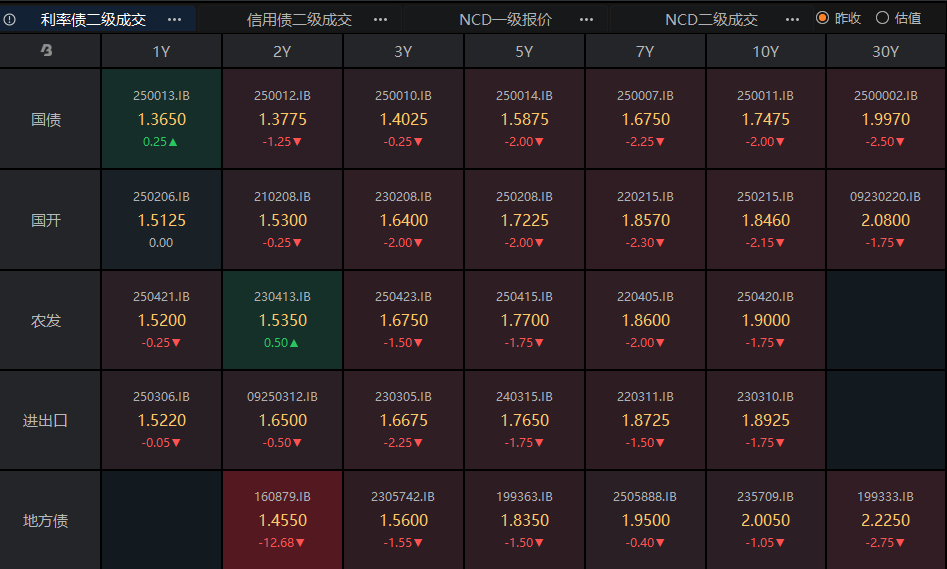Viewport: 947px width, 569px height.
Task: Click the 7Y column header
Action: pyautogui.click(x=645, y=51)
